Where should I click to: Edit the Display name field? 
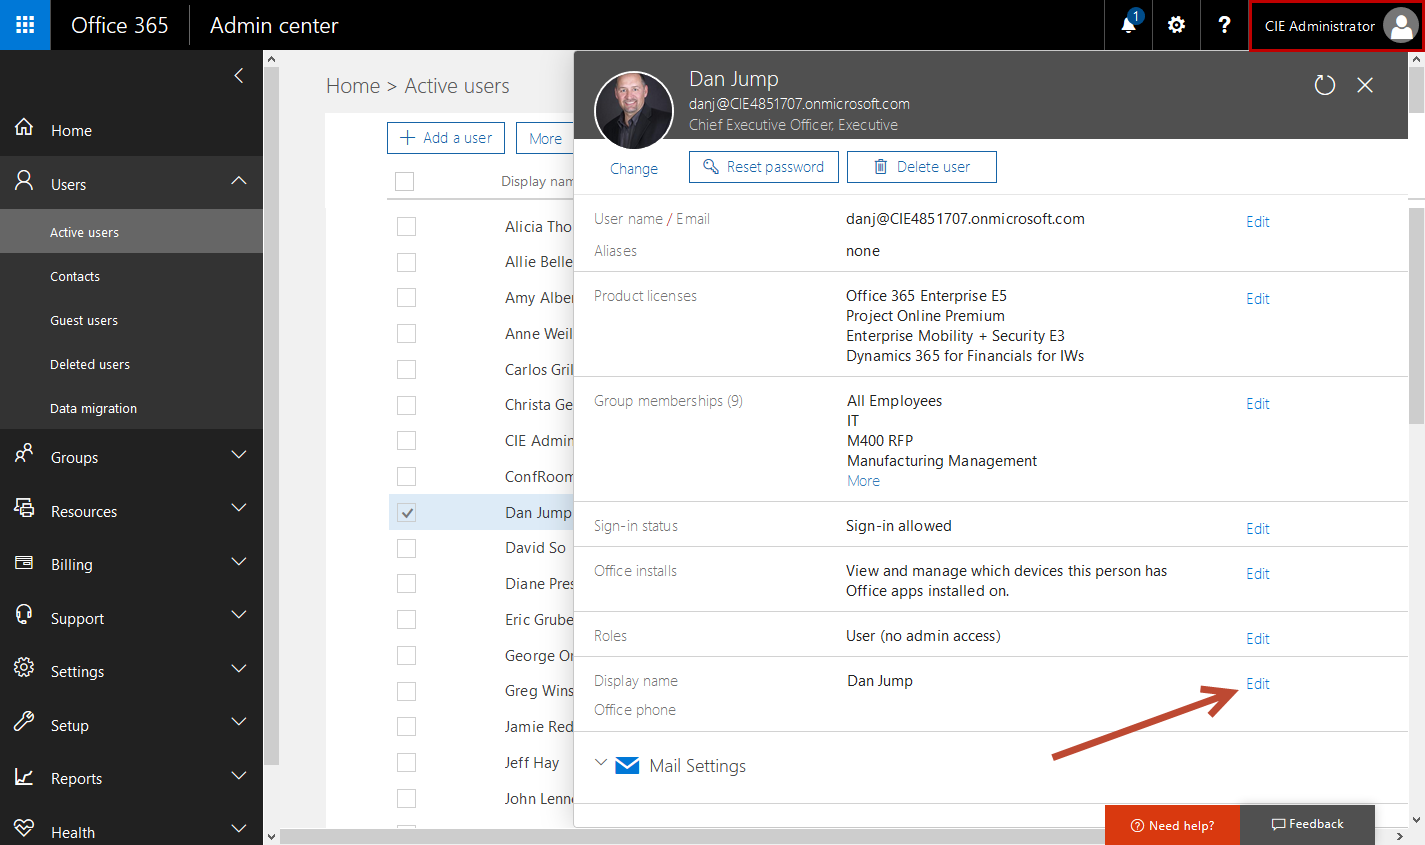click(1257, 684)
